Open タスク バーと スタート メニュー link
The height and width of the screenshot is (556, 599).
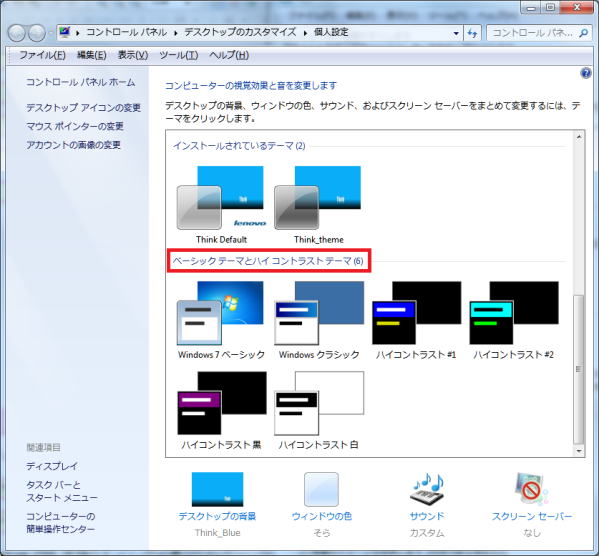pos(62,491)
